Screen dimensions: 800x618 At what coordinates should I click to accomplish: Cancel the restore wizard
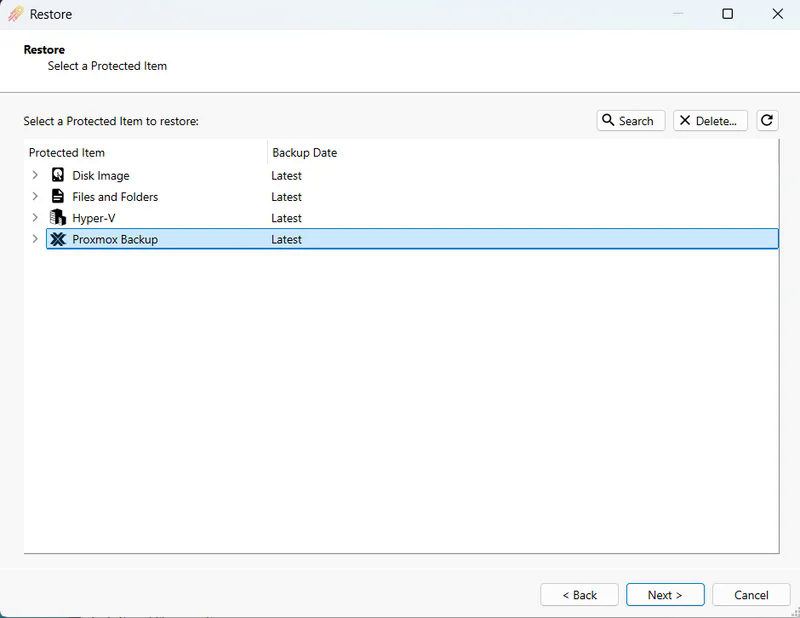click(751, 595)
